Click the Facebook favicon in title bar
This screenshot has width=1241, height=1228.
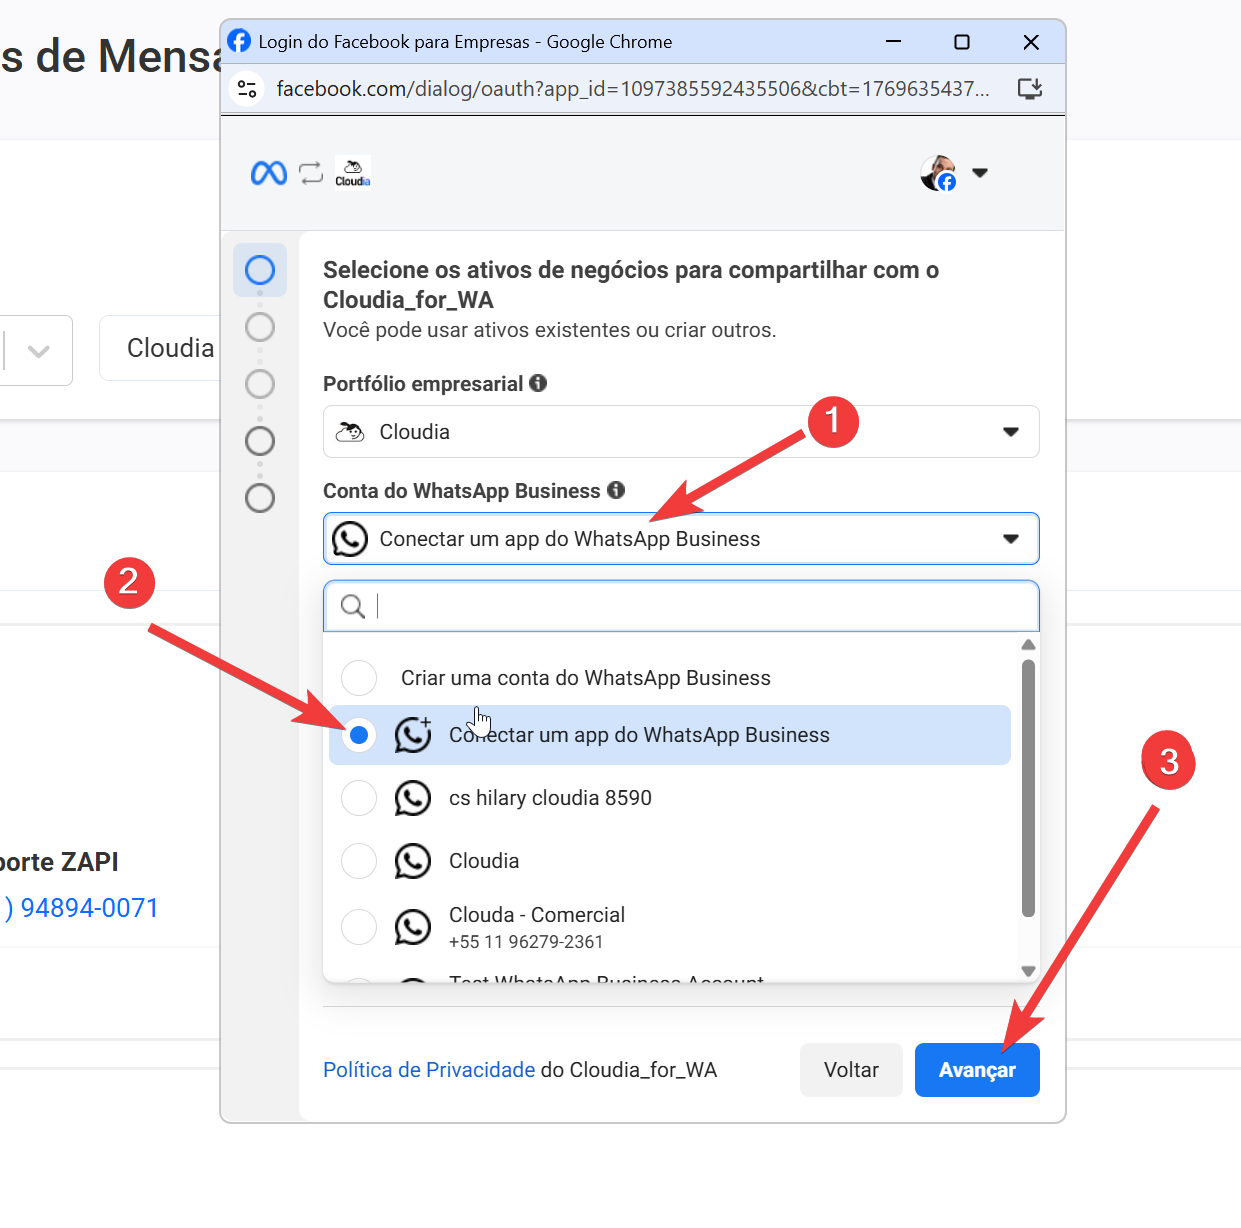tap(239, 41)
